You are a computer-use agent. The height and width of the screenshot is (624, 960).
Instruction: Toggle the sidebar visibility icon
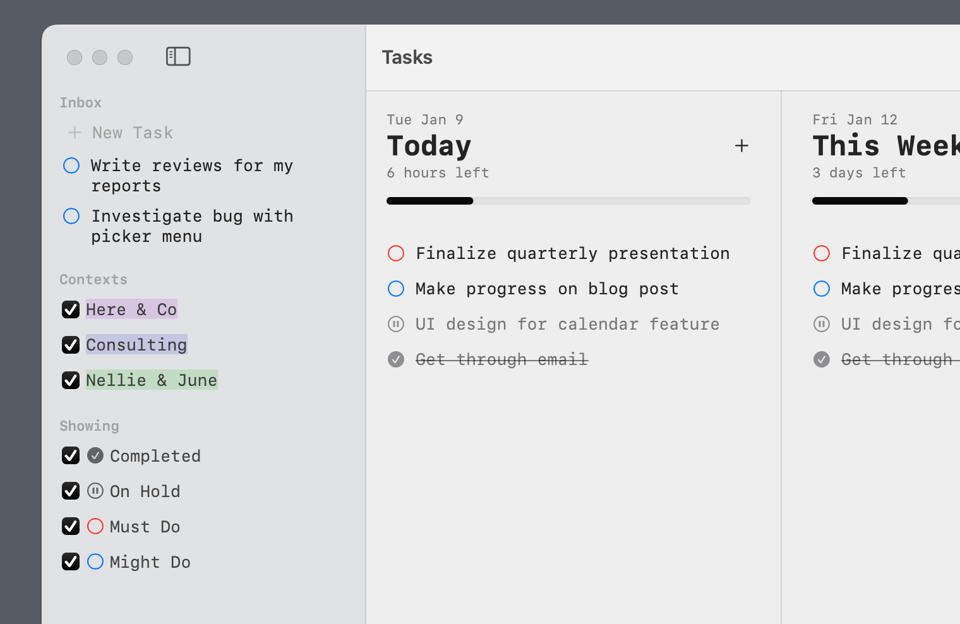click(x=178, y=56)
